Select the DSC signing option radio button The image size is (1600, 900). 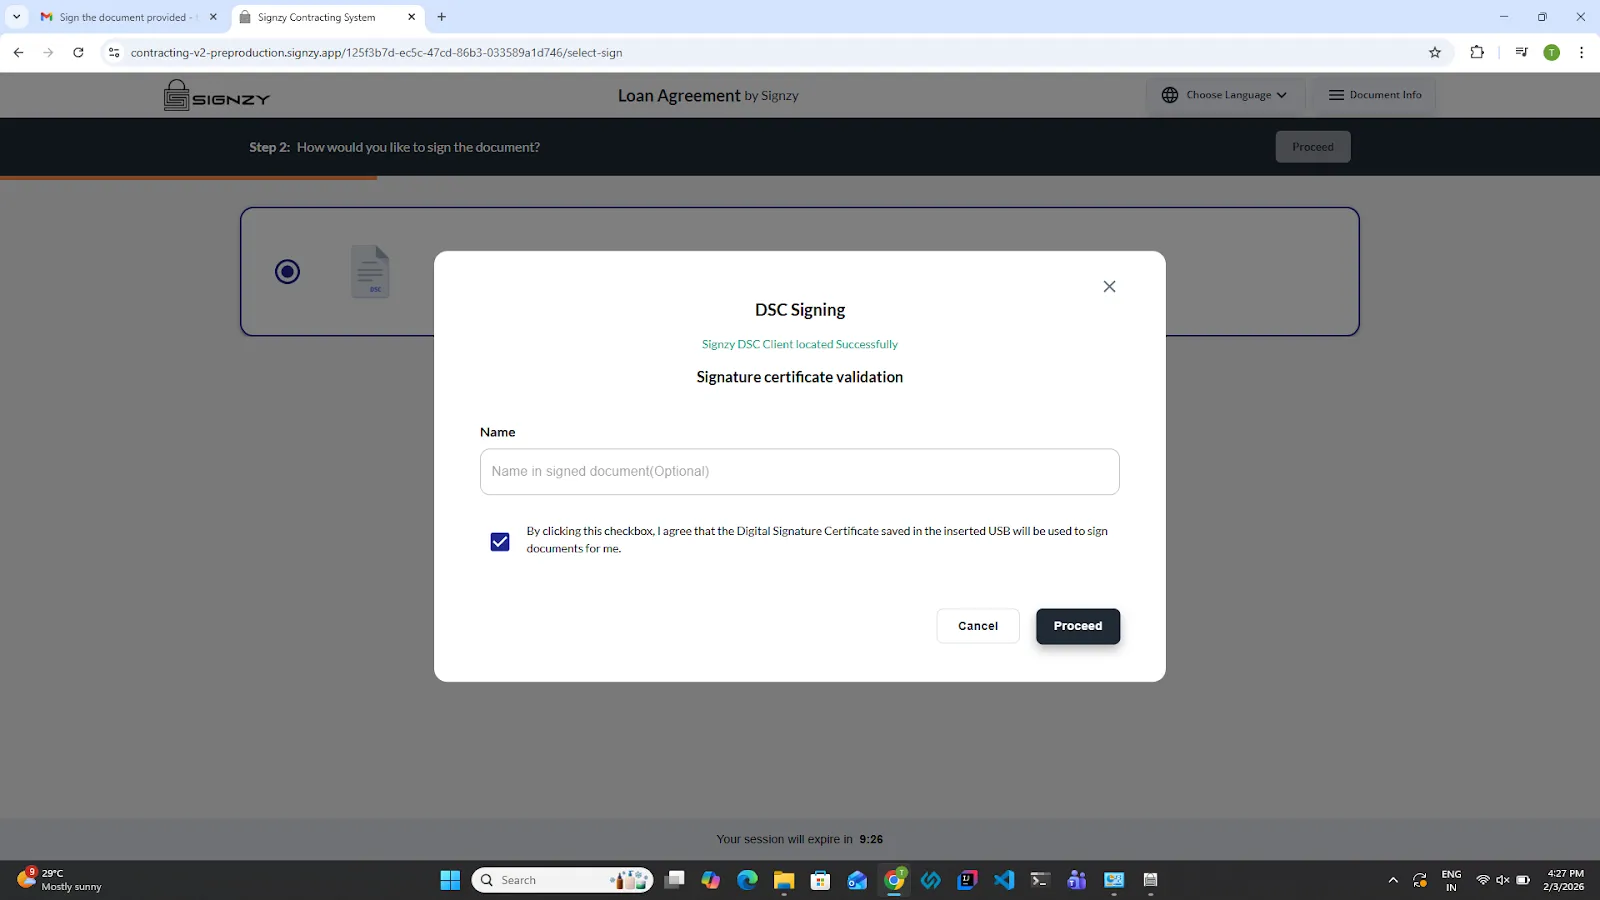pyautogui.click(x=287, y=271)
